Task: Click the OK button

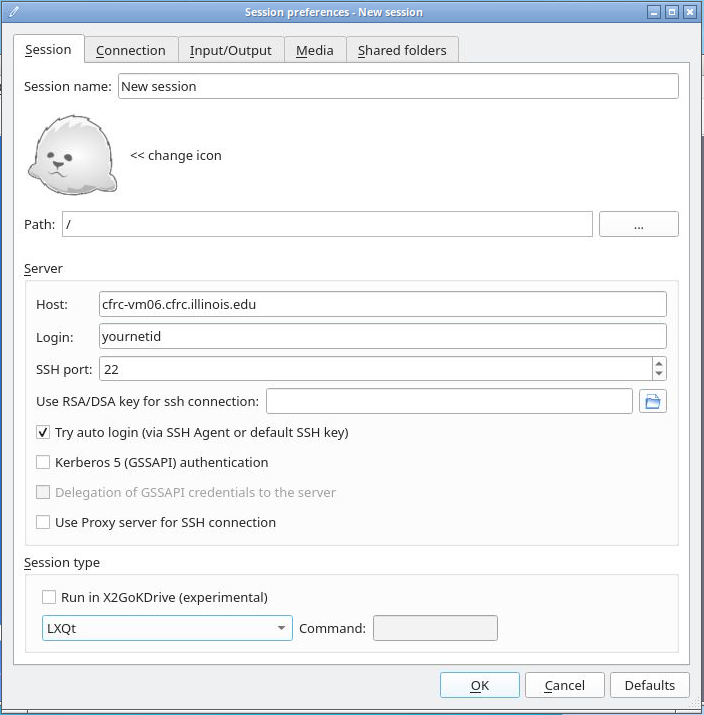Action: click(x=480, y=685)
